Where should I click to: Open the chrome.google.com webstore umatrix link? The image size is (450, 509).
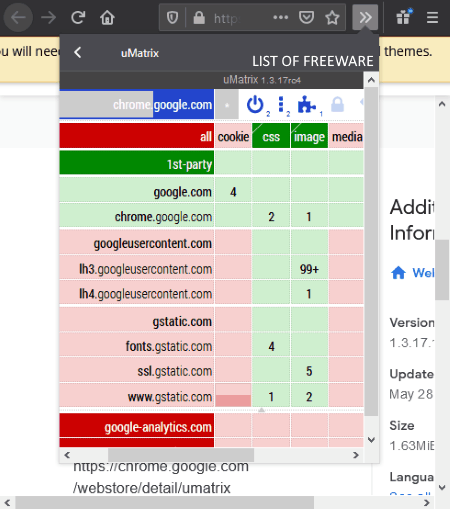161,477
